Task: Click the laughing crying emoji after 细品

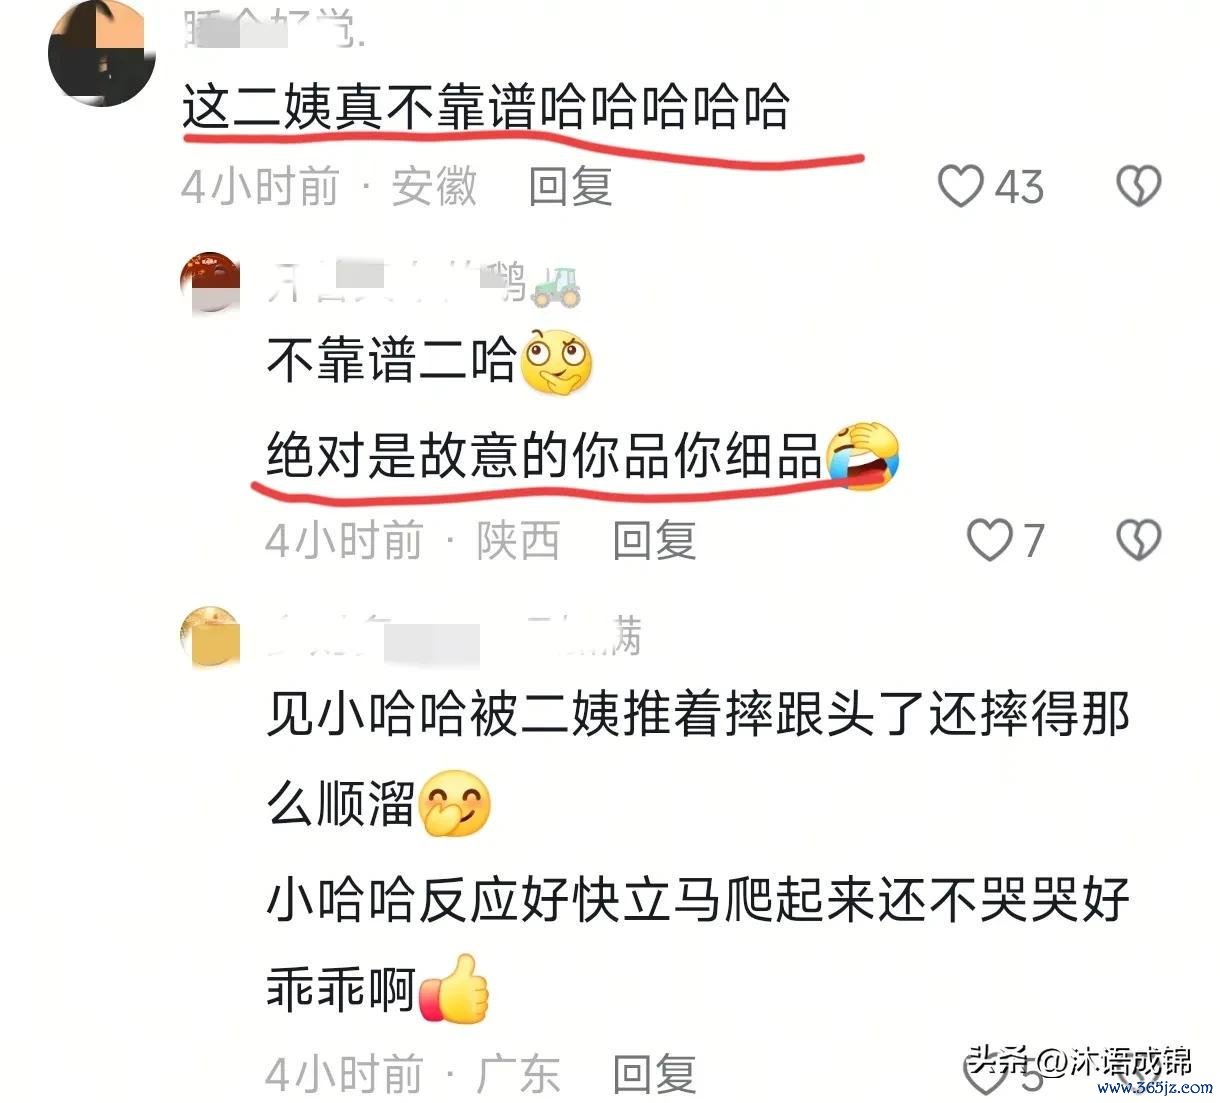Action: (x=862, y=456)
